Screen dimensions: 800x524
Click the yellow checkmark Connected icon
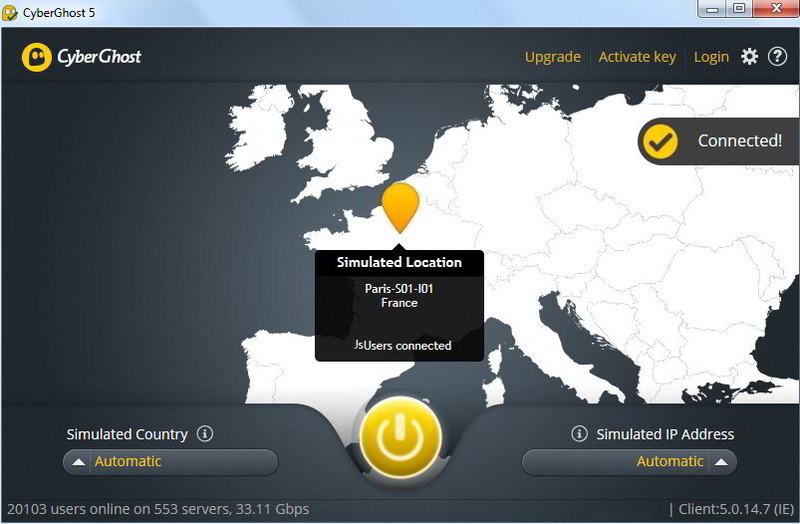pos(660,141)
